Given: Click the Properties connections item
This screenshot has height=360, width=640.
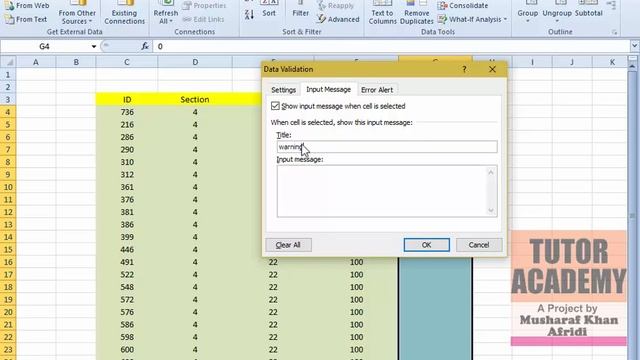Looking at the screenshot, I should tap(204, 6).
